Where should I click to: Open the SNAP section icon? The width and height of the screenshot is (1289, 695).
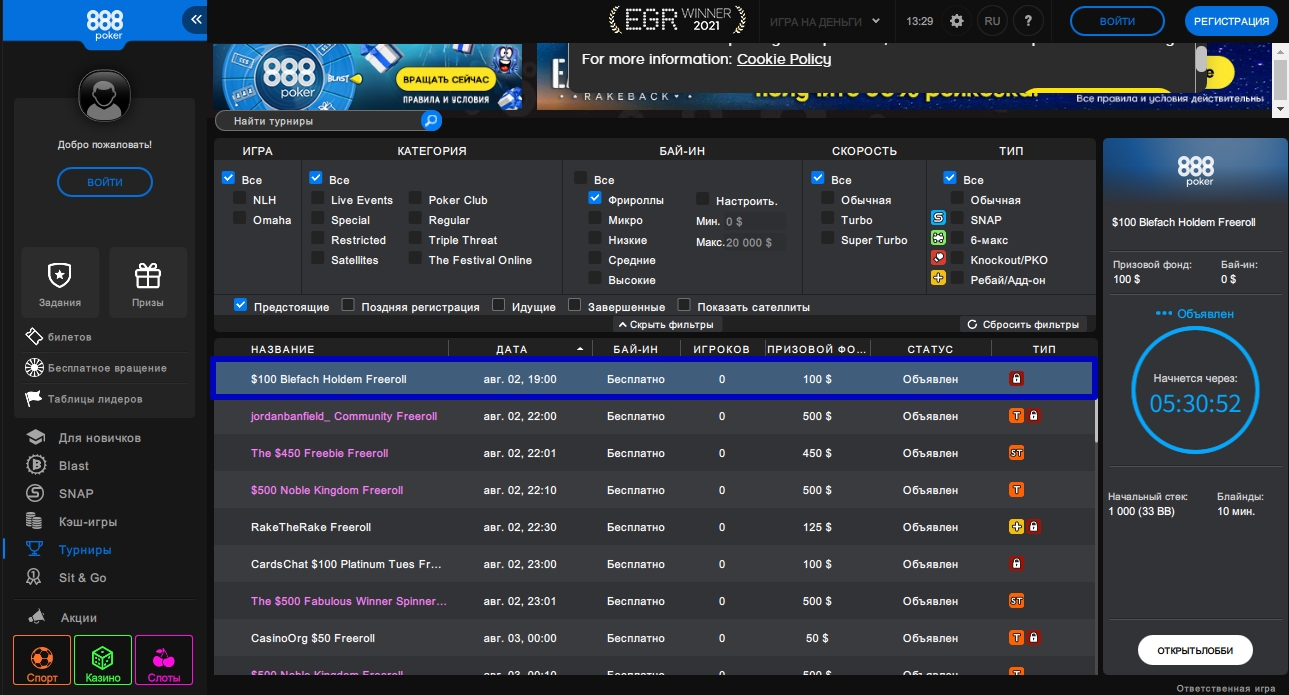(36, 494)
